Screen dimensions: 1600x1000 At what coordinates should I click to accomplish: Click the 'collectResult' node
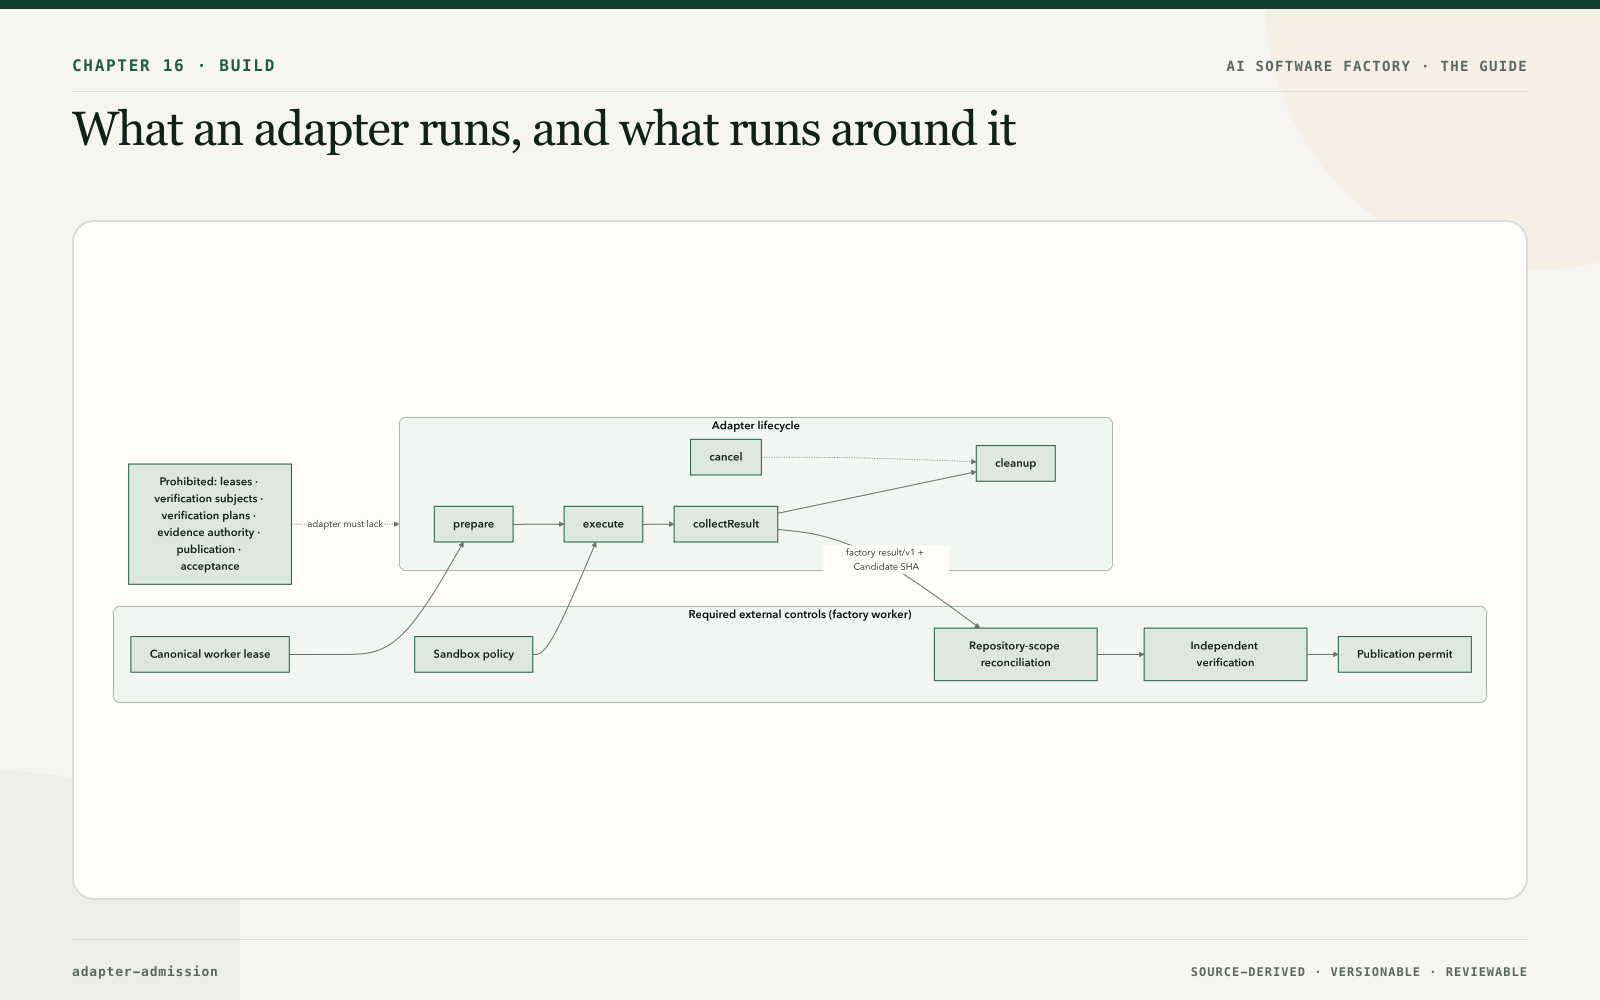[x=726, y=524]
